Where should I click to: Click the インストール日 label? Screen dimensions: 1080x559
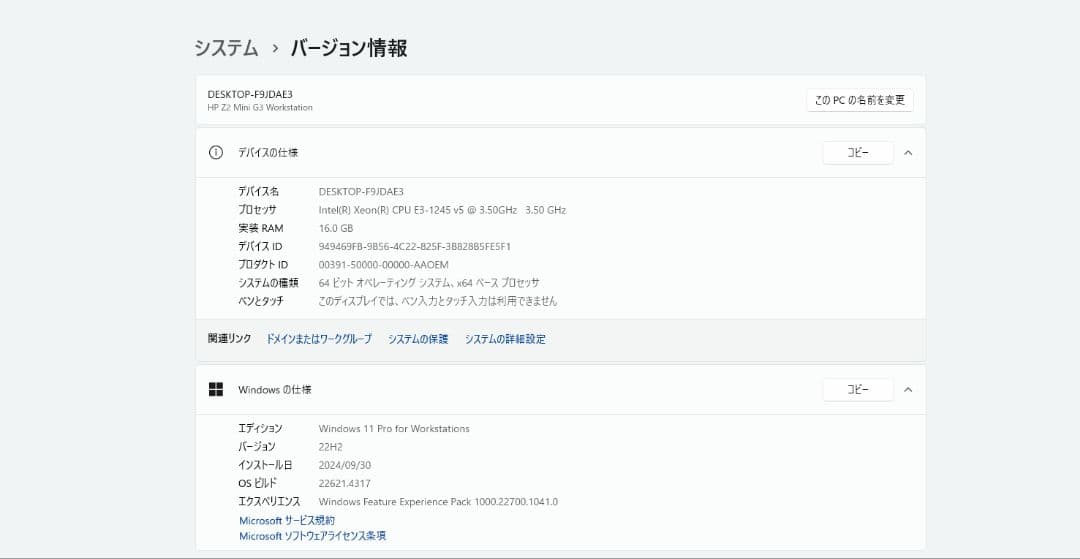pos(265,465)
